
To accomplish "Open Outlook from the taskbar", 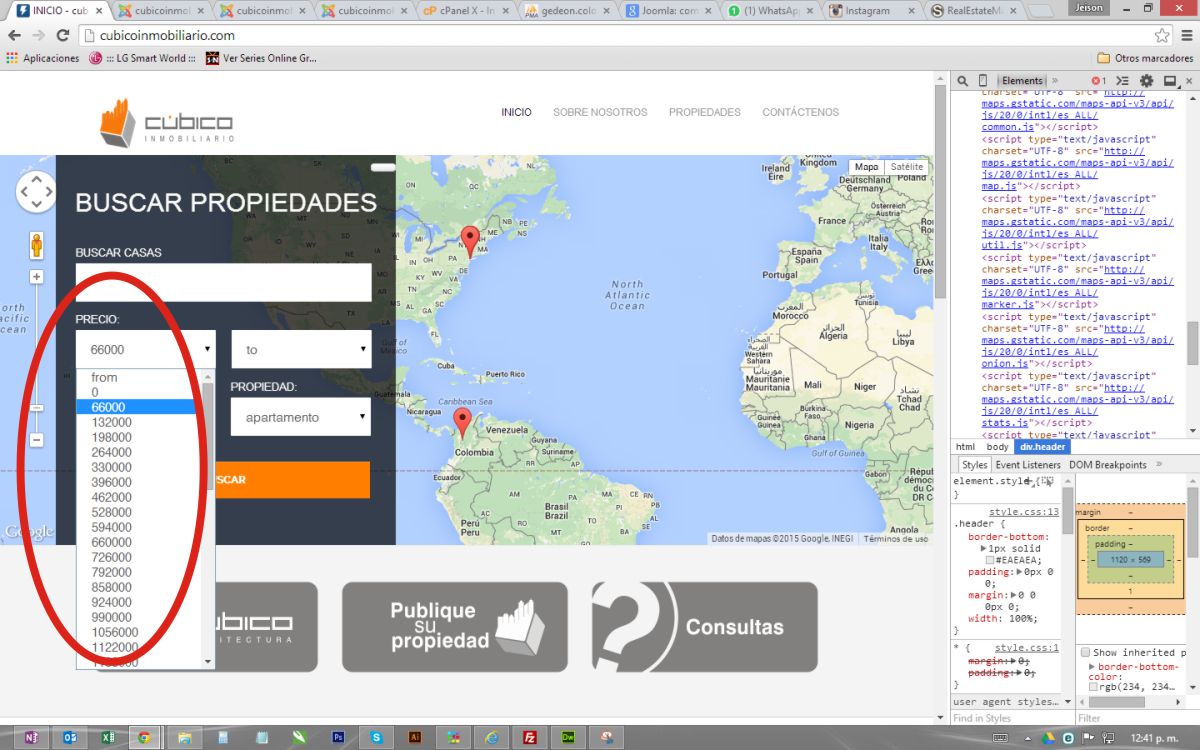I will tap(70, 738).
